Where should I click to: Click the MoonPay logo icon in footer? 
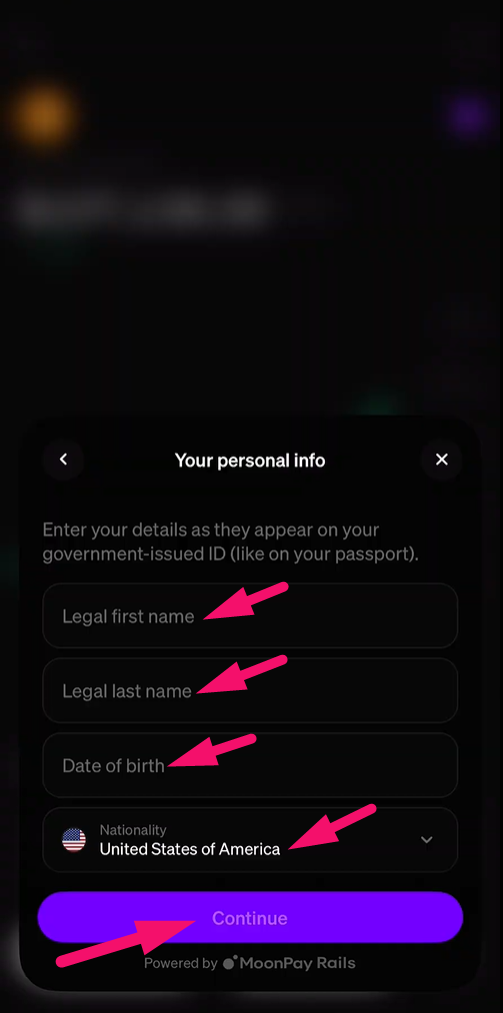click(231, 963)
